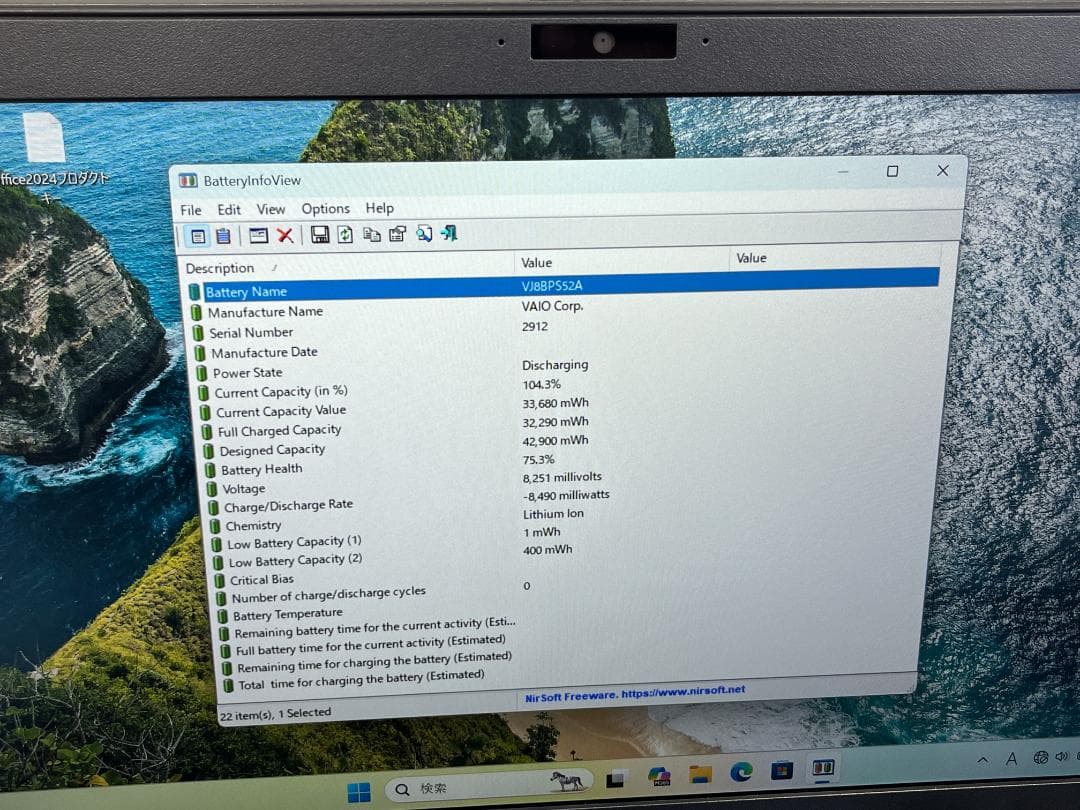Screen dimensions: 1080x810
Task: Open the Options menu
Action: (325, 208)
